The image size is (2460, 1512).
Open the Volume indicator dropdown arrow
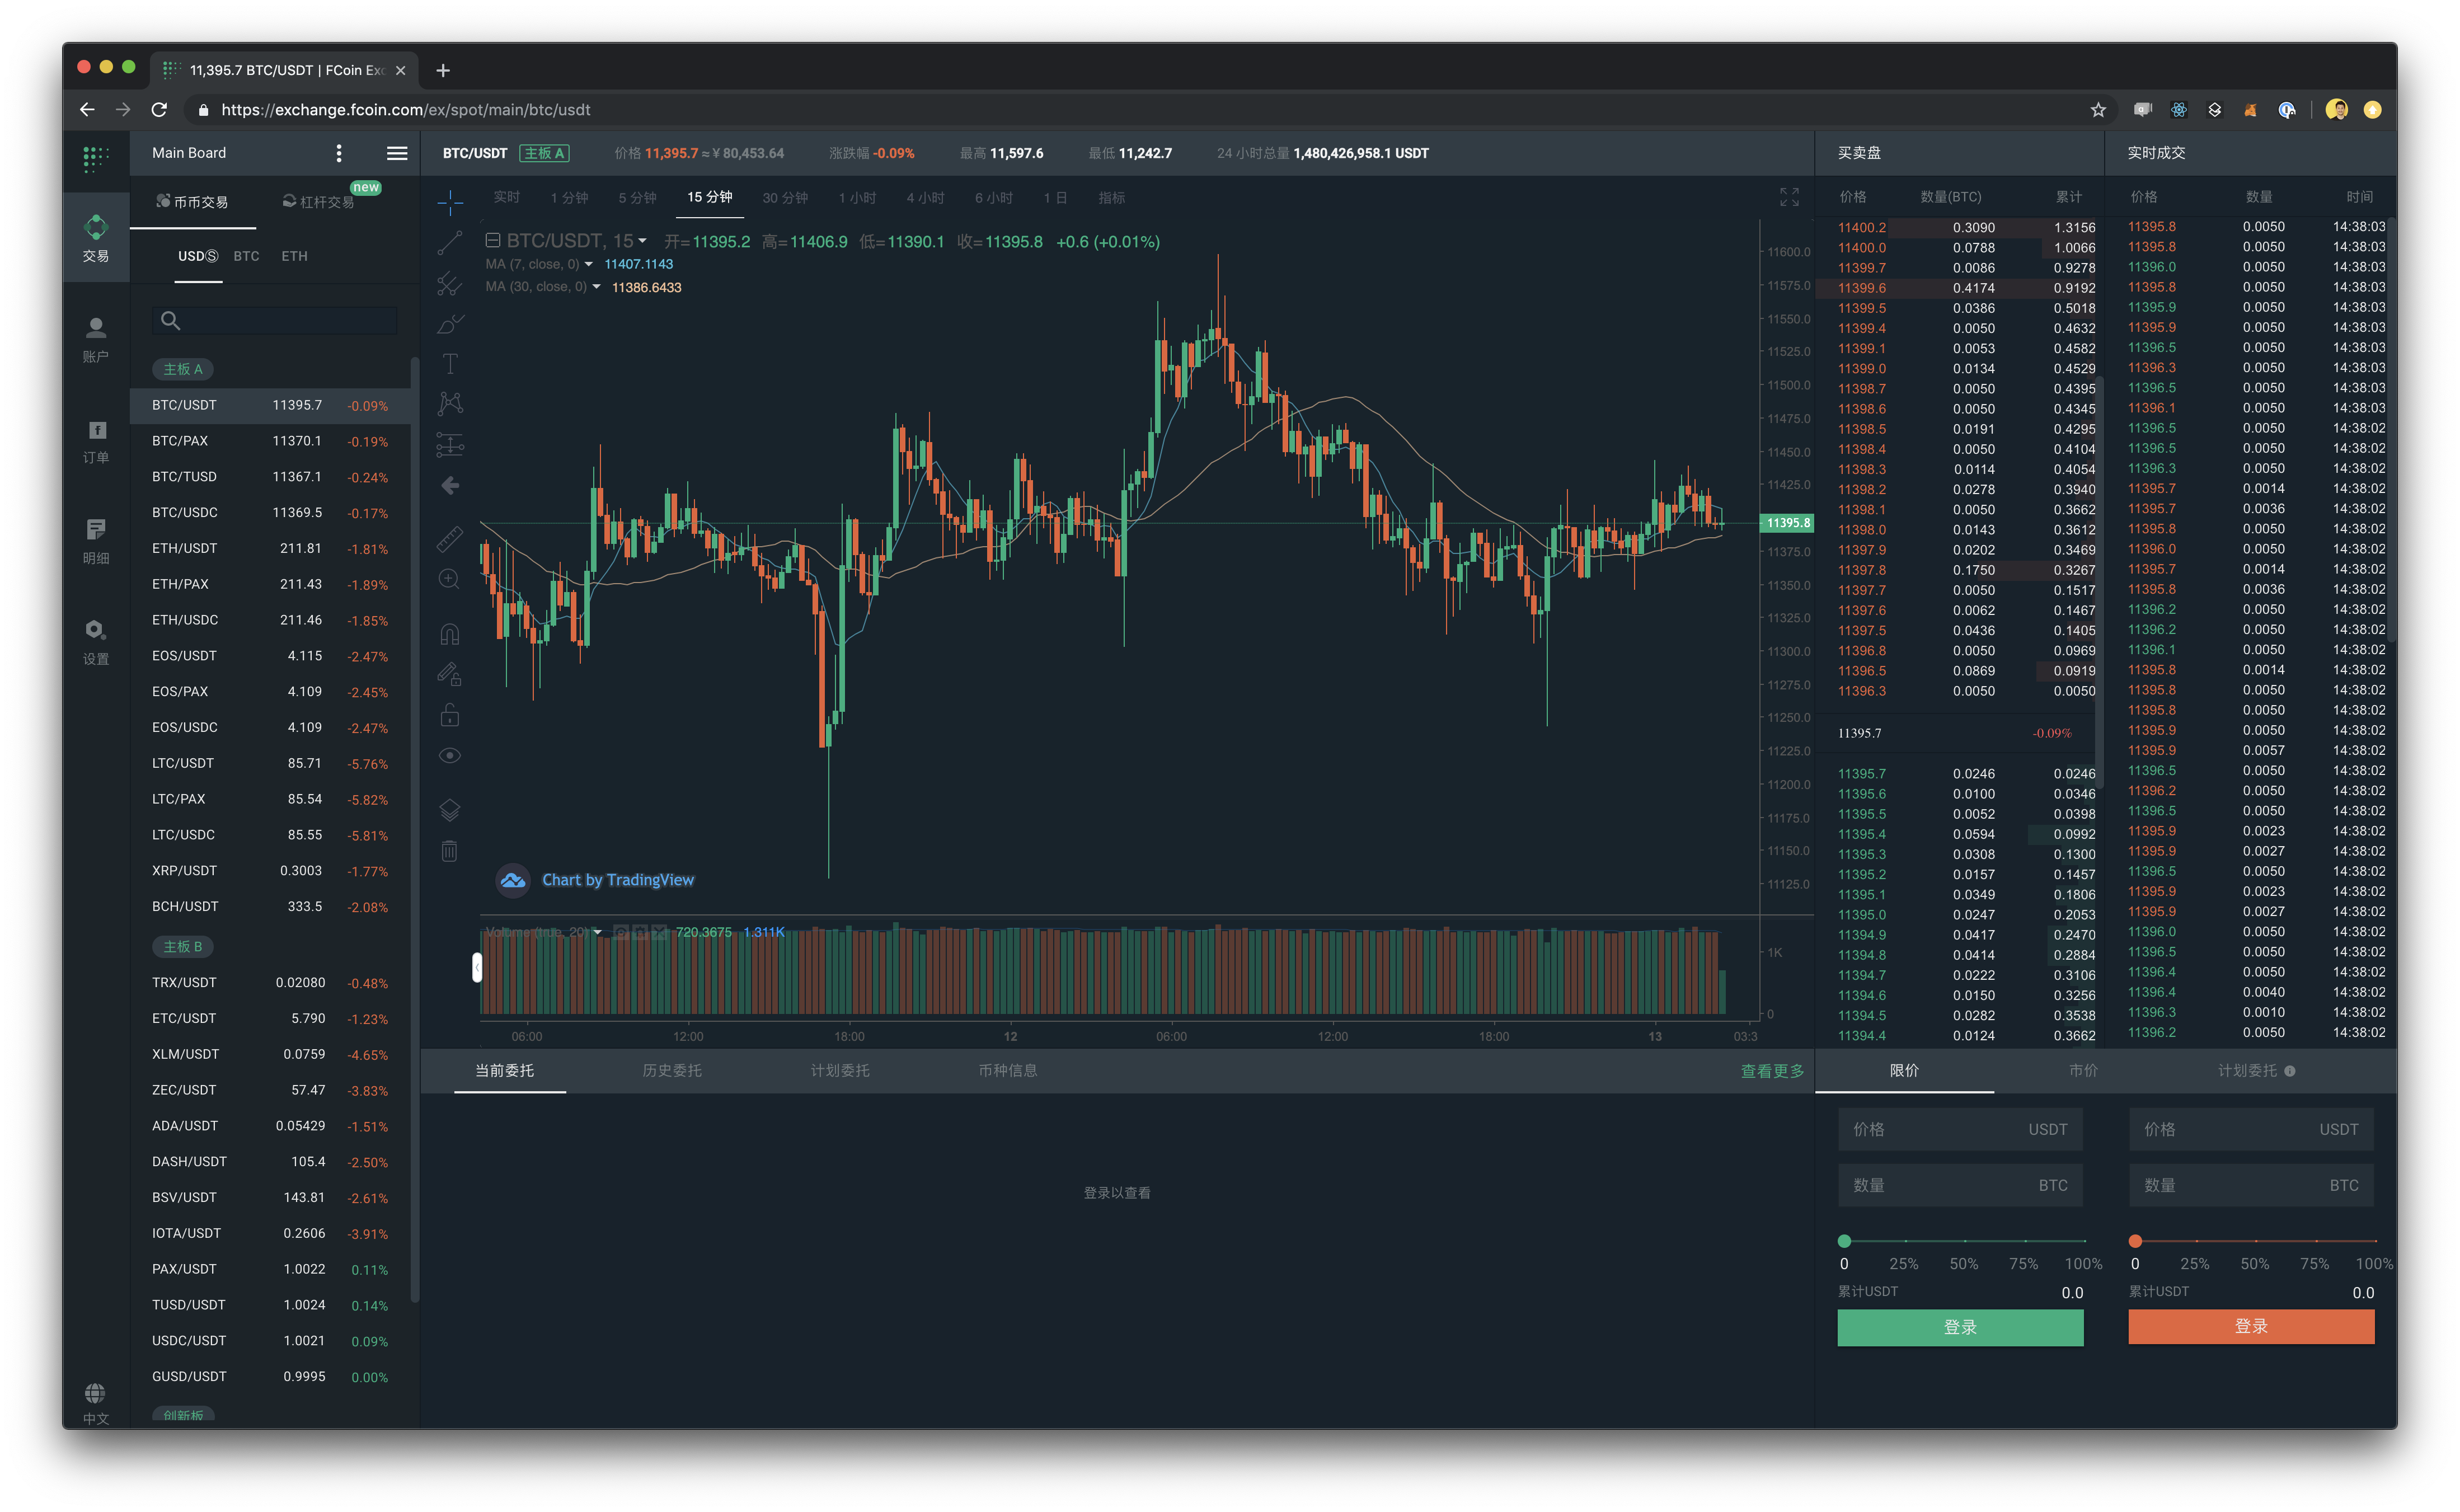[598, 932]
